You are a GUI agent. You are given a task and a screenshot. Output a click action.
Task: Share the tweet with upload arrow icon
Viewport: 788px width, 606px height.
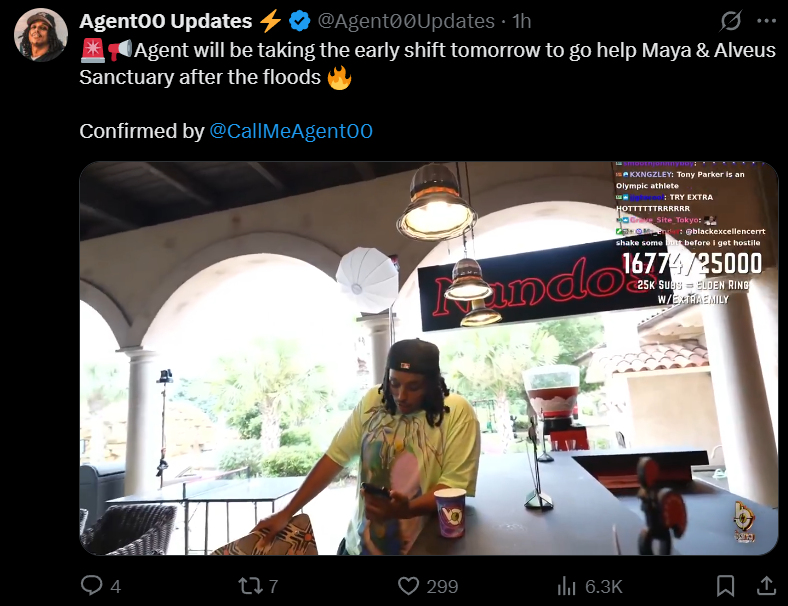pyautogui.click(x=766, y=585)
